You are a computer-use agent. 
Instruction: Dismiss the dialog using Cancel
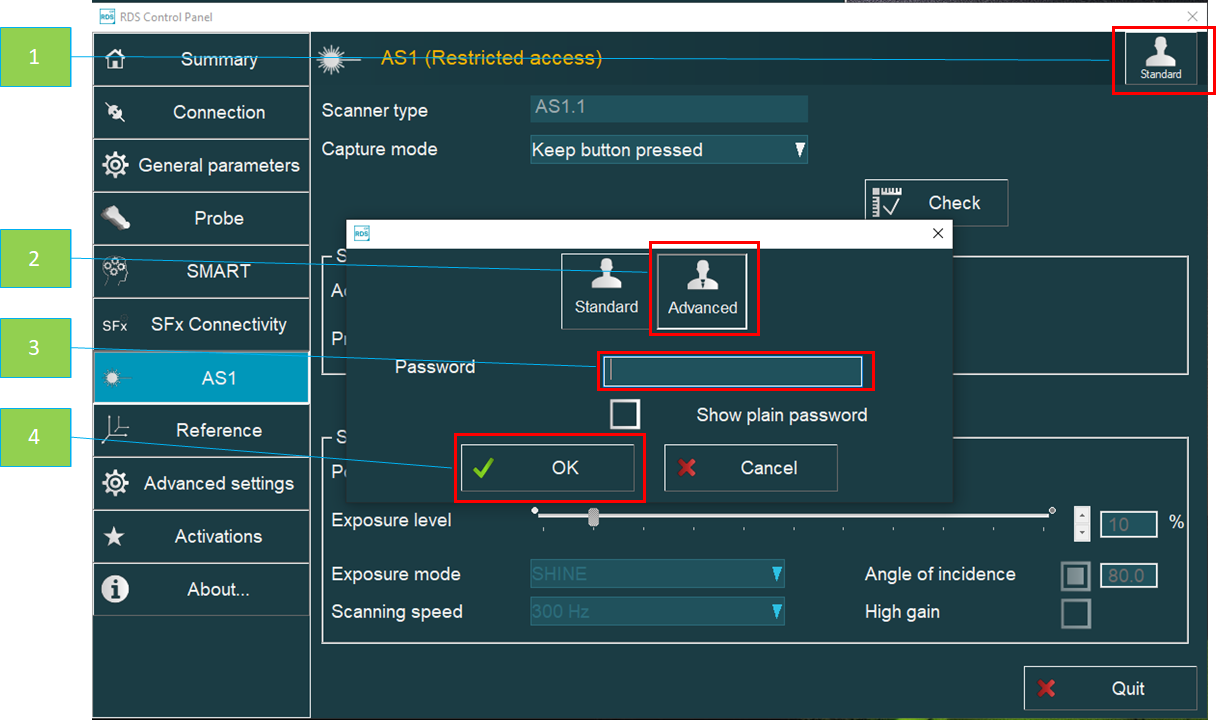click(x=750, y=467)
